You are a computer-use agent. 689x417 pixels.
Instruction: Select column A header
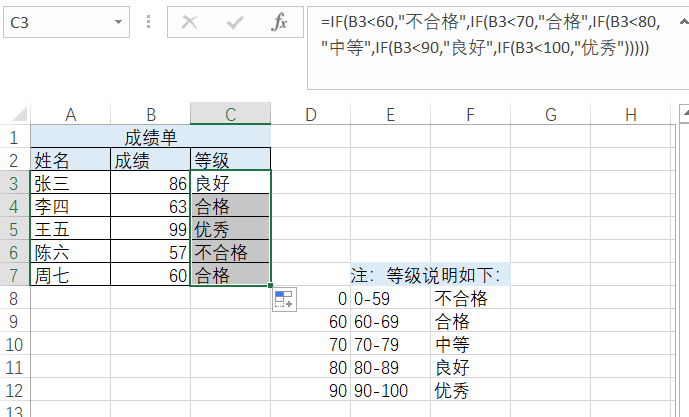pyautogui.click(x=70, y=114)
